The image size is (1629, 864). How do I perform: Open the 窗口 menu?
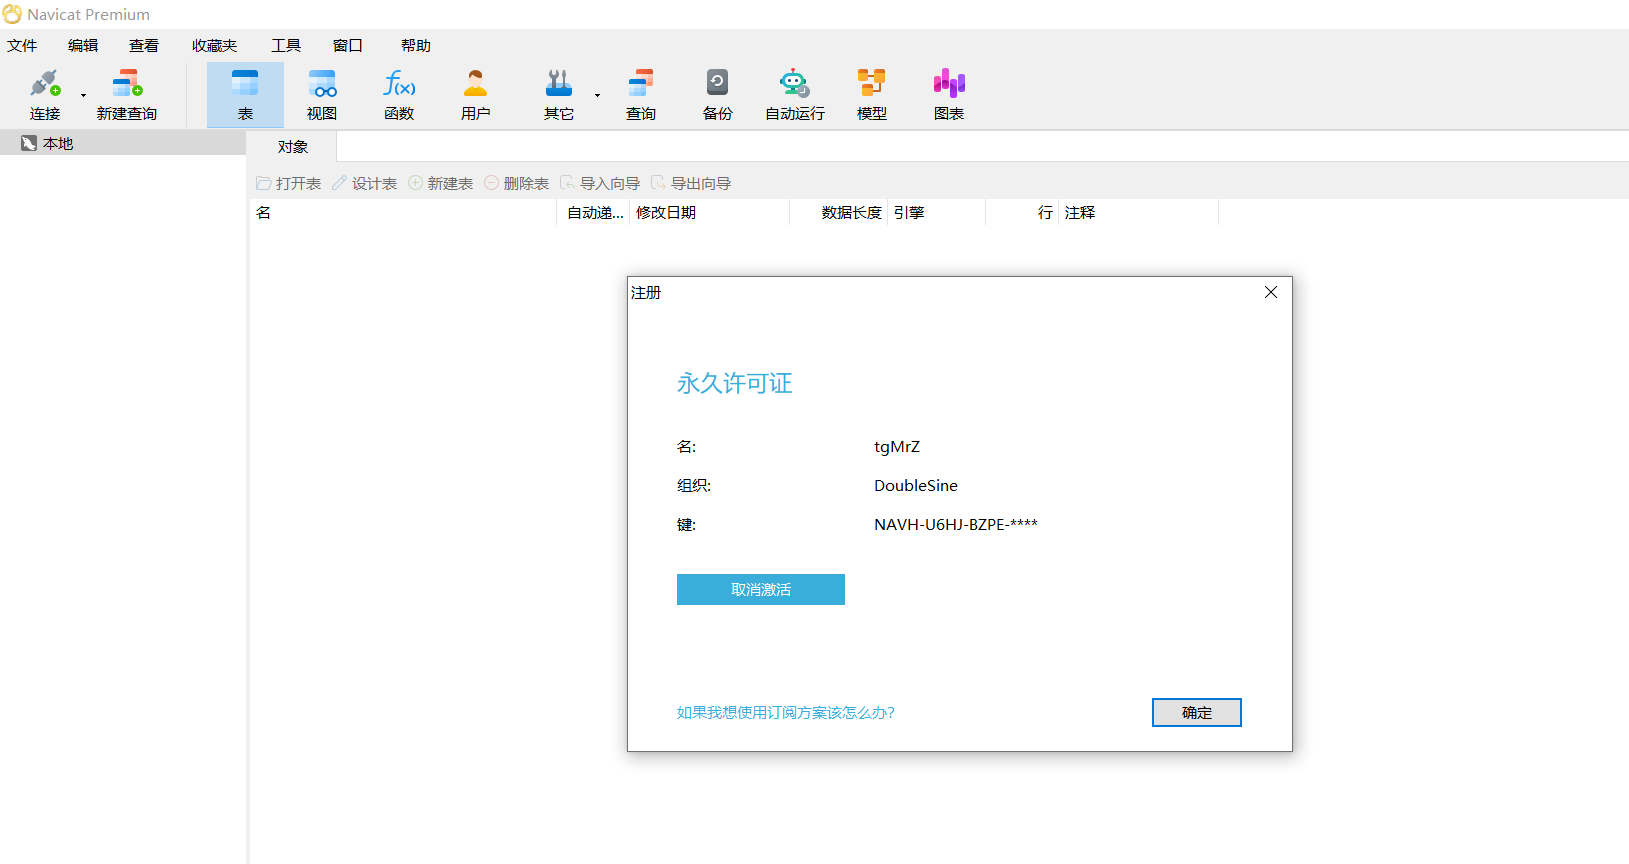point(348,46)
